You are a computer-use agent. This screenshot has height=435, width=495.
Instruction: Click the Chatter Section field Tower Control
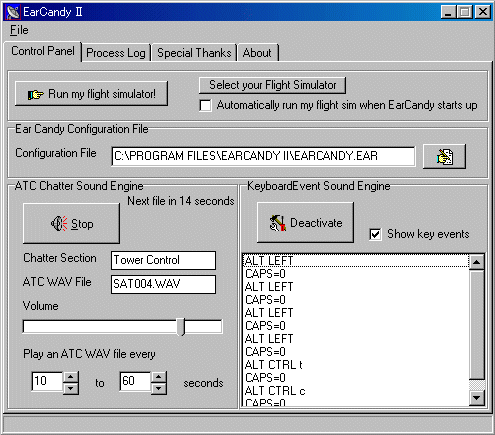point(163,260)
